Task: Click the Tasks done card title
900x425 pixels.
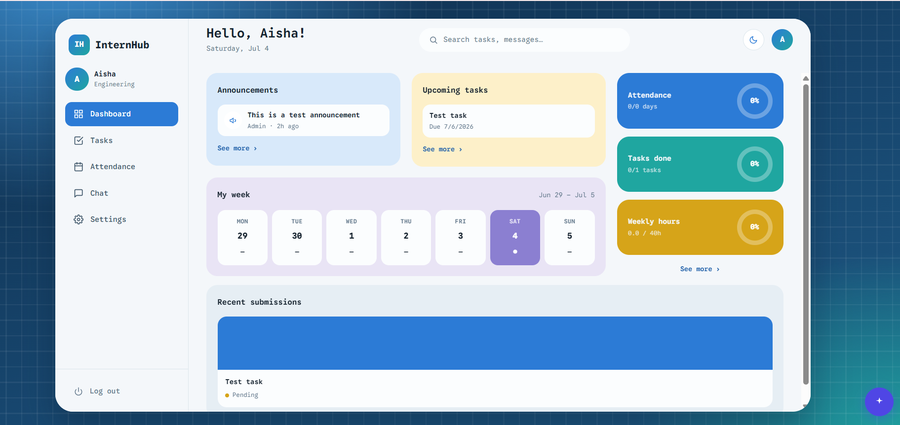Action: click(x=649, y=159)
